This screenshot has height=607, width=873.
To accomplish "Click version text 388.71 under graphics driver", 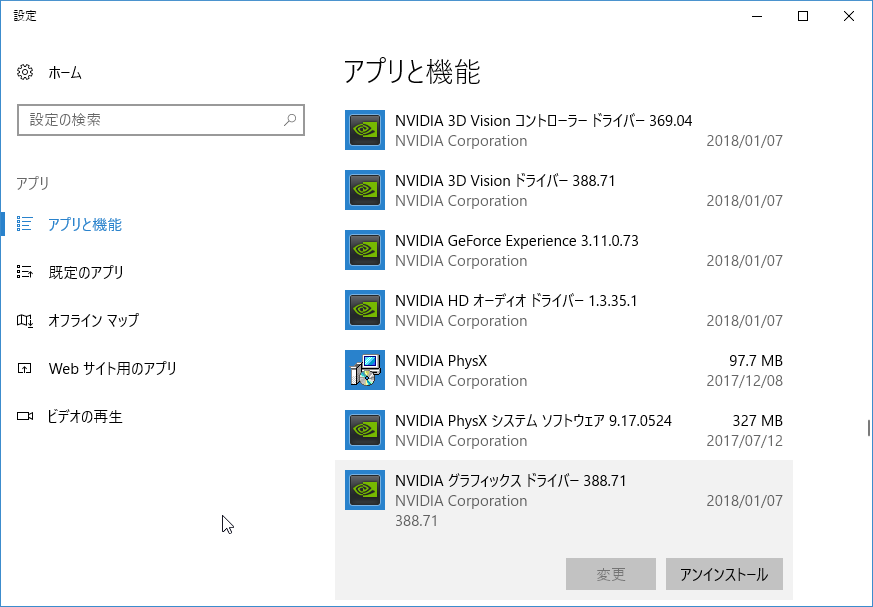I will point(416,521).
